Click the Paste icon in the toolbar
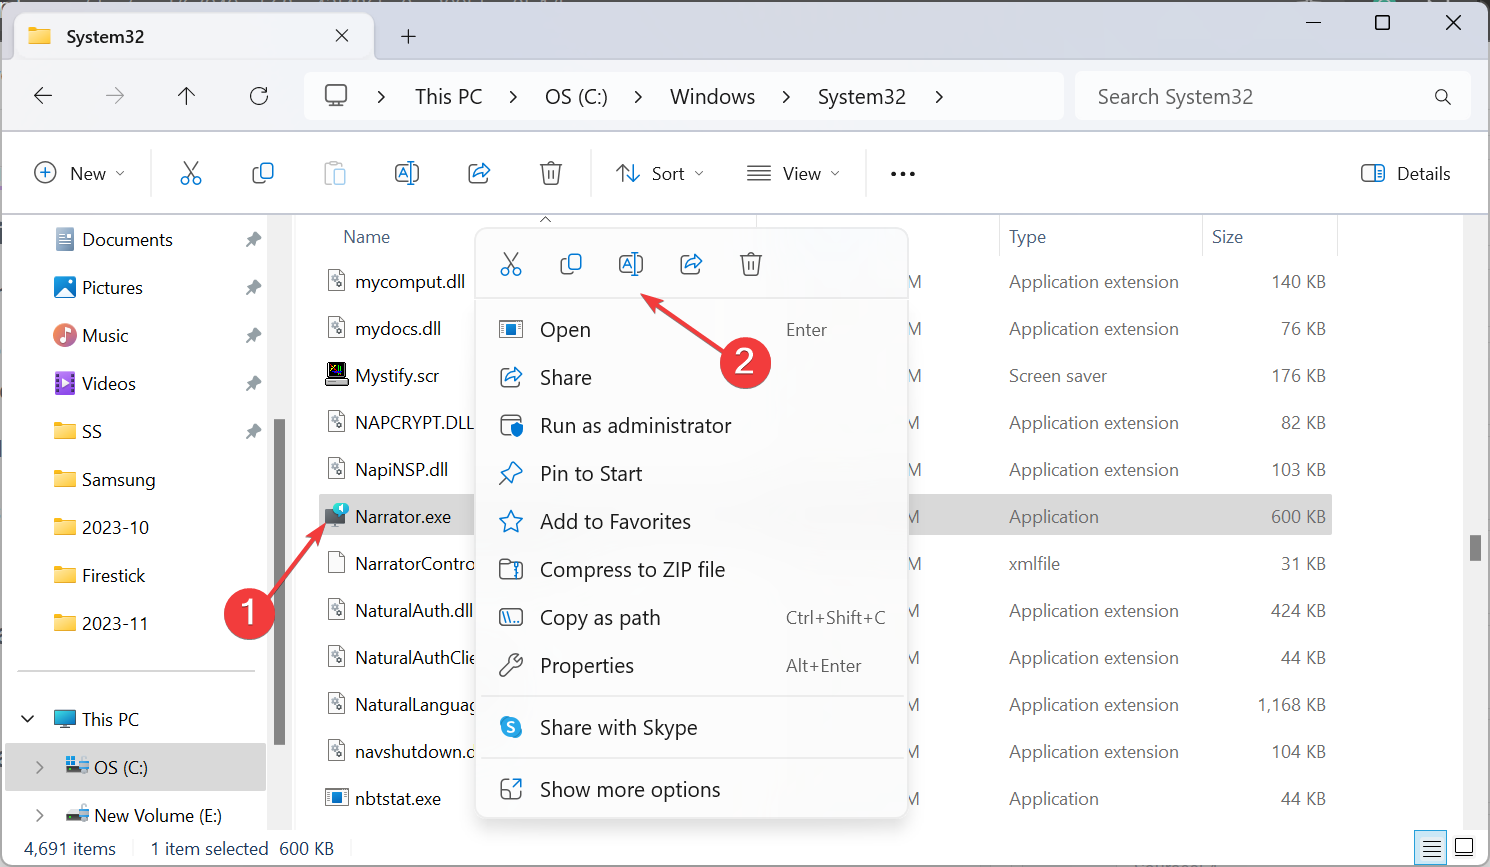Viewport: 1490px width, 867px height. pyautogui.click(x=335, y=173)
